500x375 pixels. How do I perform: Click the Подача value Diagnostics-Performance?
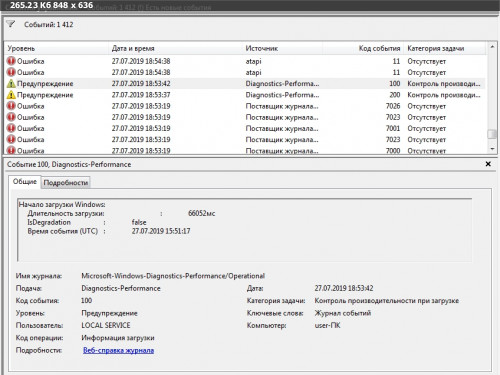pos(121,288)
